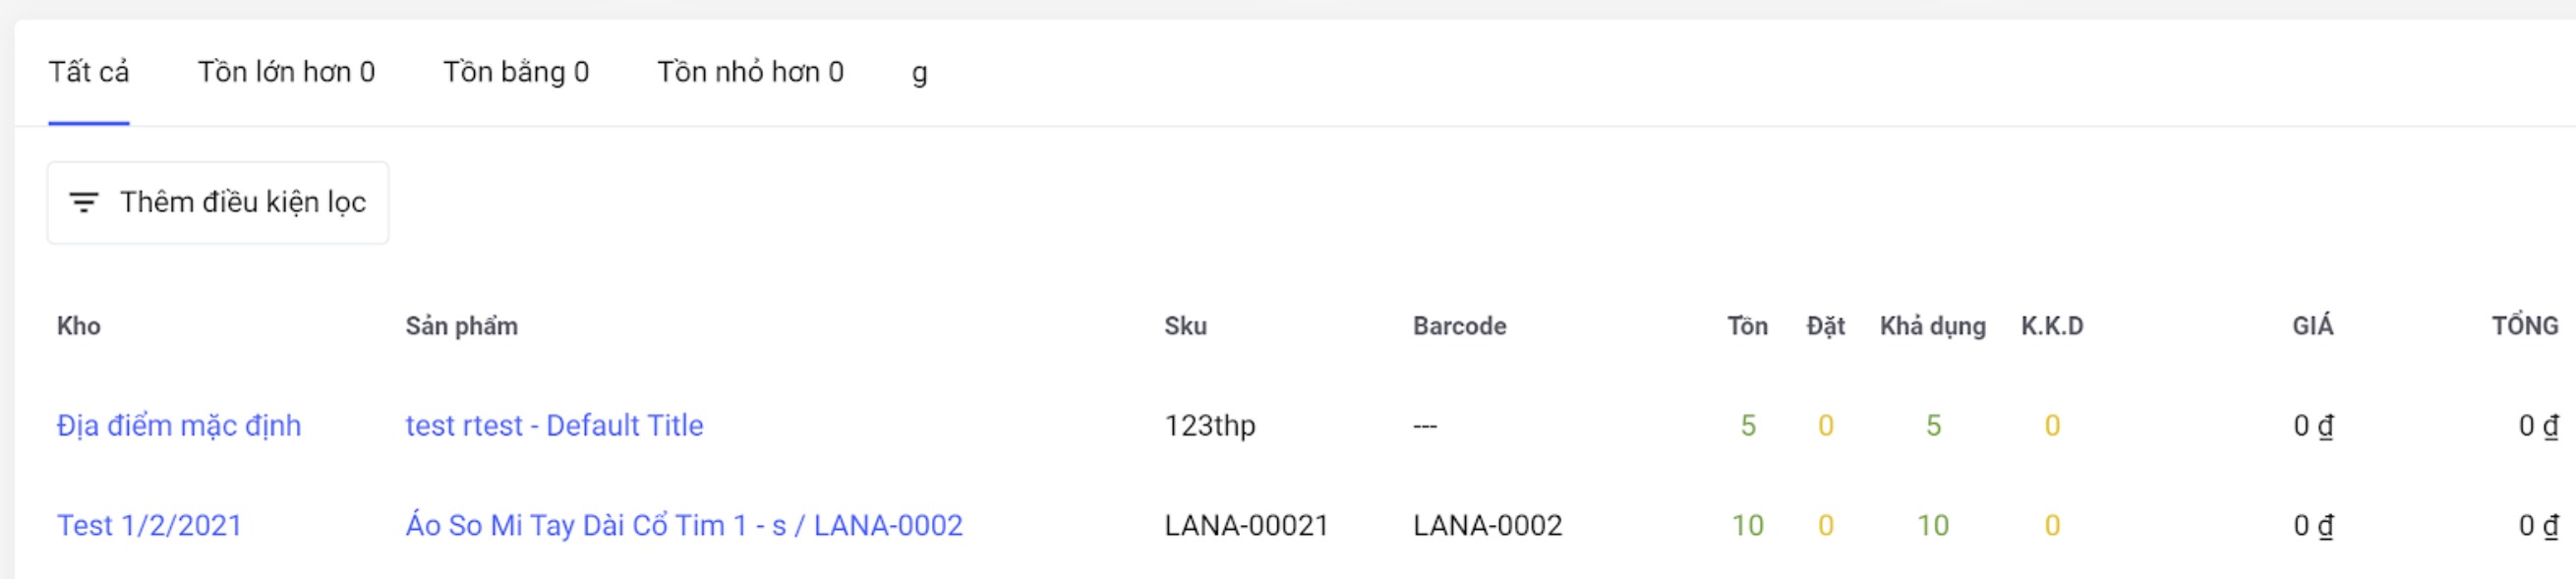Open product test rtest - Default Title
Screen dimensions: 2576x579
(x=554, y=426)
